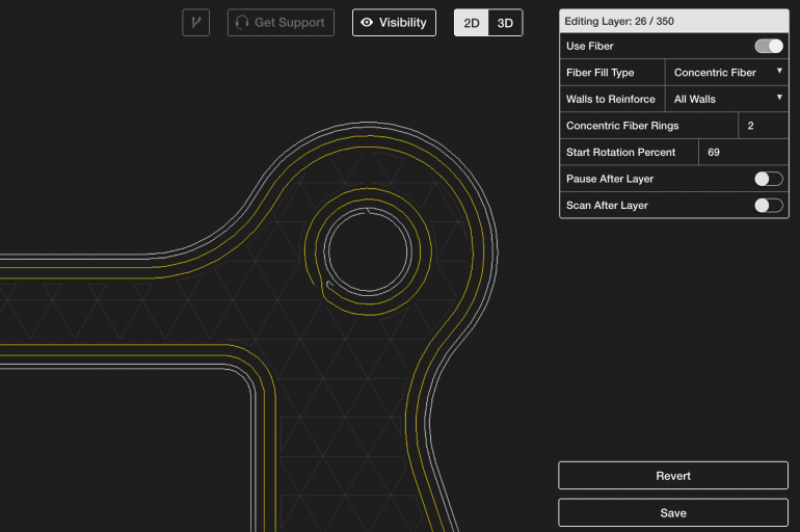Click the Save button
Viewport: 800px width, 532px height.
(x=673, y=513)
